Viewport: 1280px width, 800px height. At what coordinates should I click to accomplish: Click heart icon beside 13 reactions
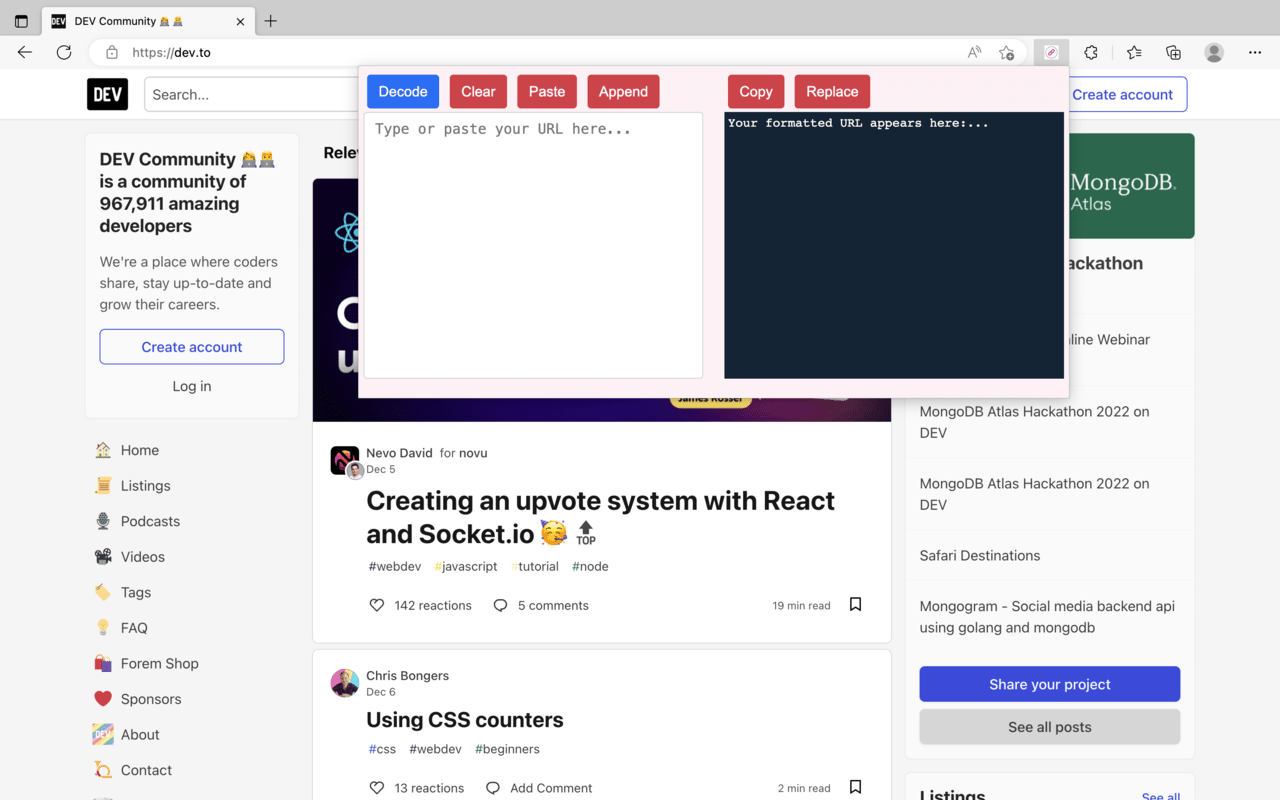point(377,788)
